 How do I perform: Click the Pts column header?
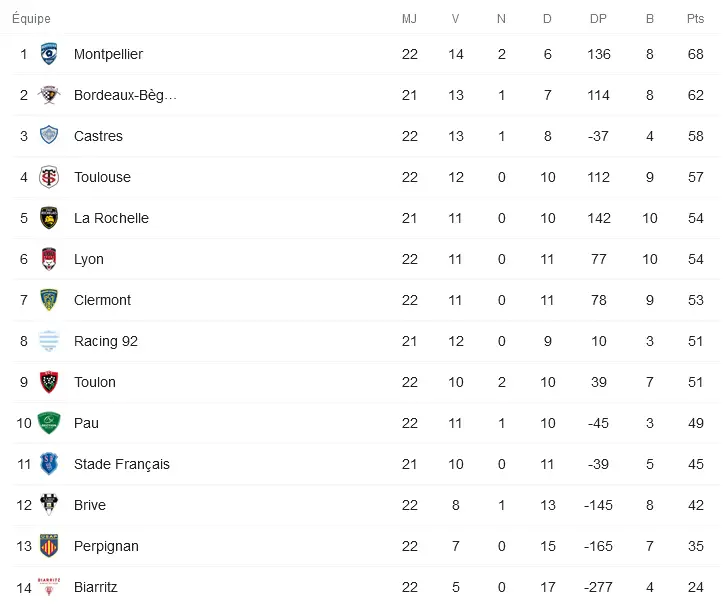tap(695, 19)
